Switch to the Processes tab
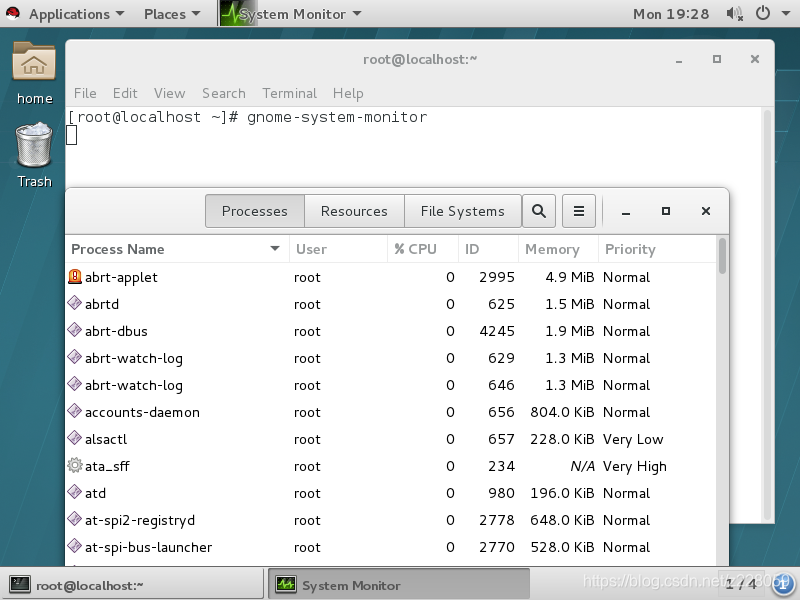Image resolution: width=800 pixels, height=600 pixels. [x=255, y=211]
